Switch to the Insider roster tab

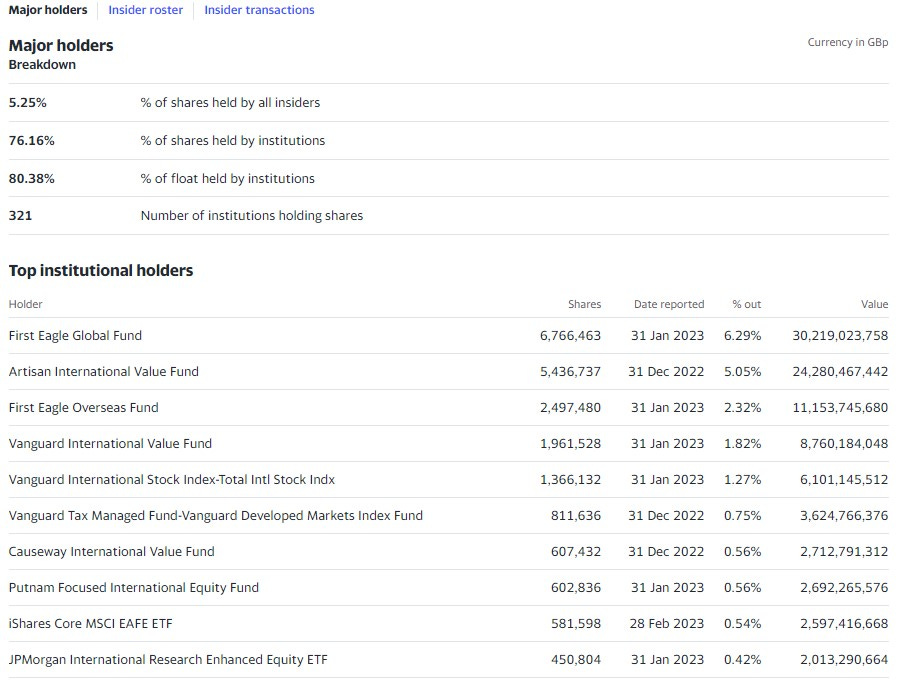pos(145,10)
